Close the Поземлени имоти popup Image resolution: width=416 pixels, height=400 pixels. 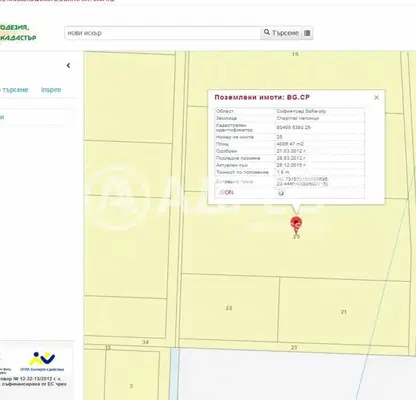click(376, 97)
